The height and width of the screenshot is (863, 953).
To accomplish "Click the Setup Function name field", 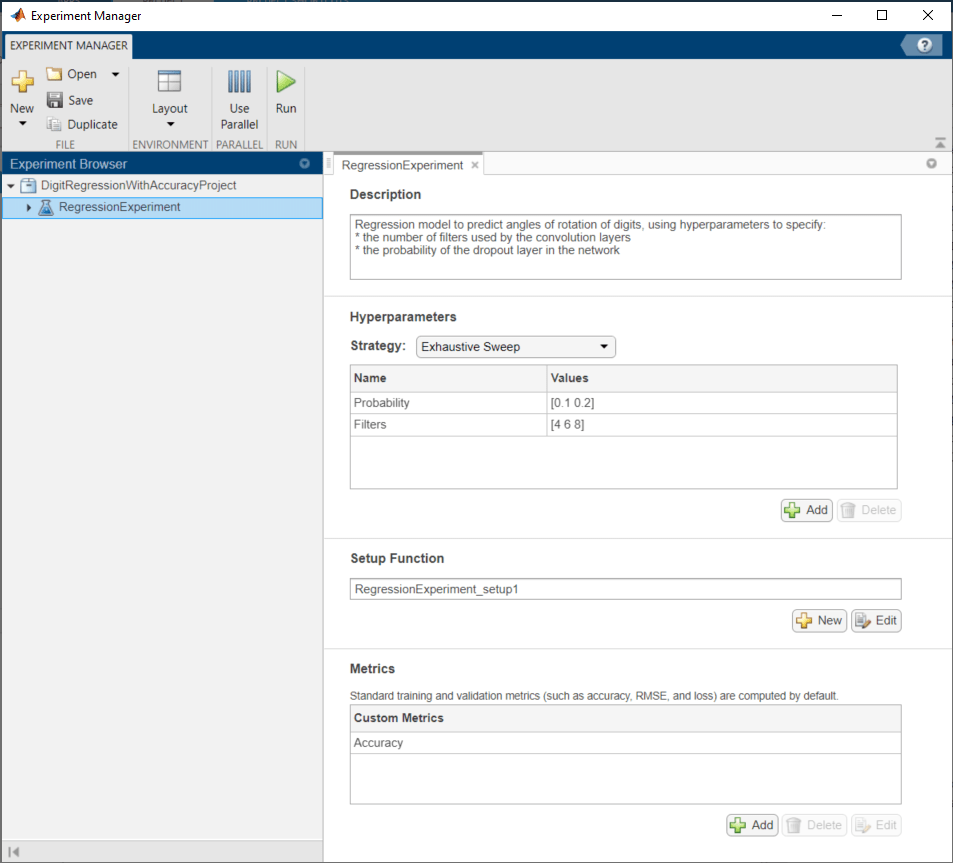I will pyautogui.click(x=625, y=589).
